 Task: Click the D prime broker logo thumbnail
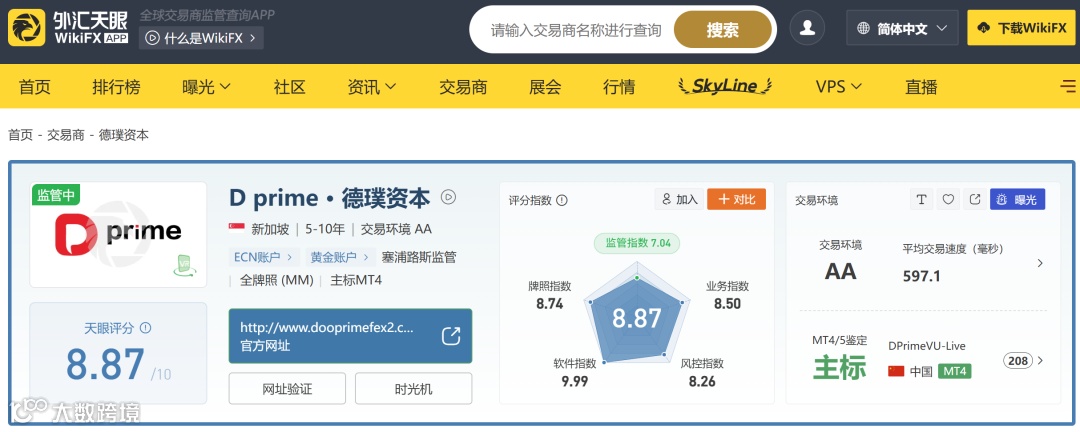[x=118, y=234]
